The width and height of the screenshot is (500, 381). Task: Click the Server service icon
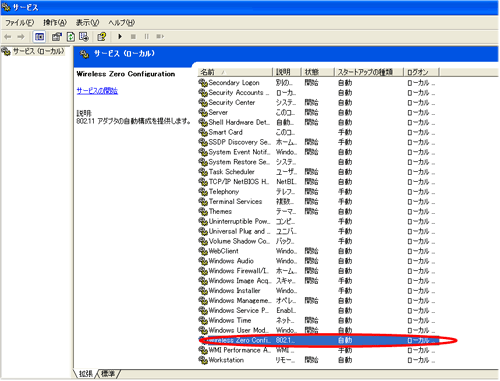[x=203, y=112]
